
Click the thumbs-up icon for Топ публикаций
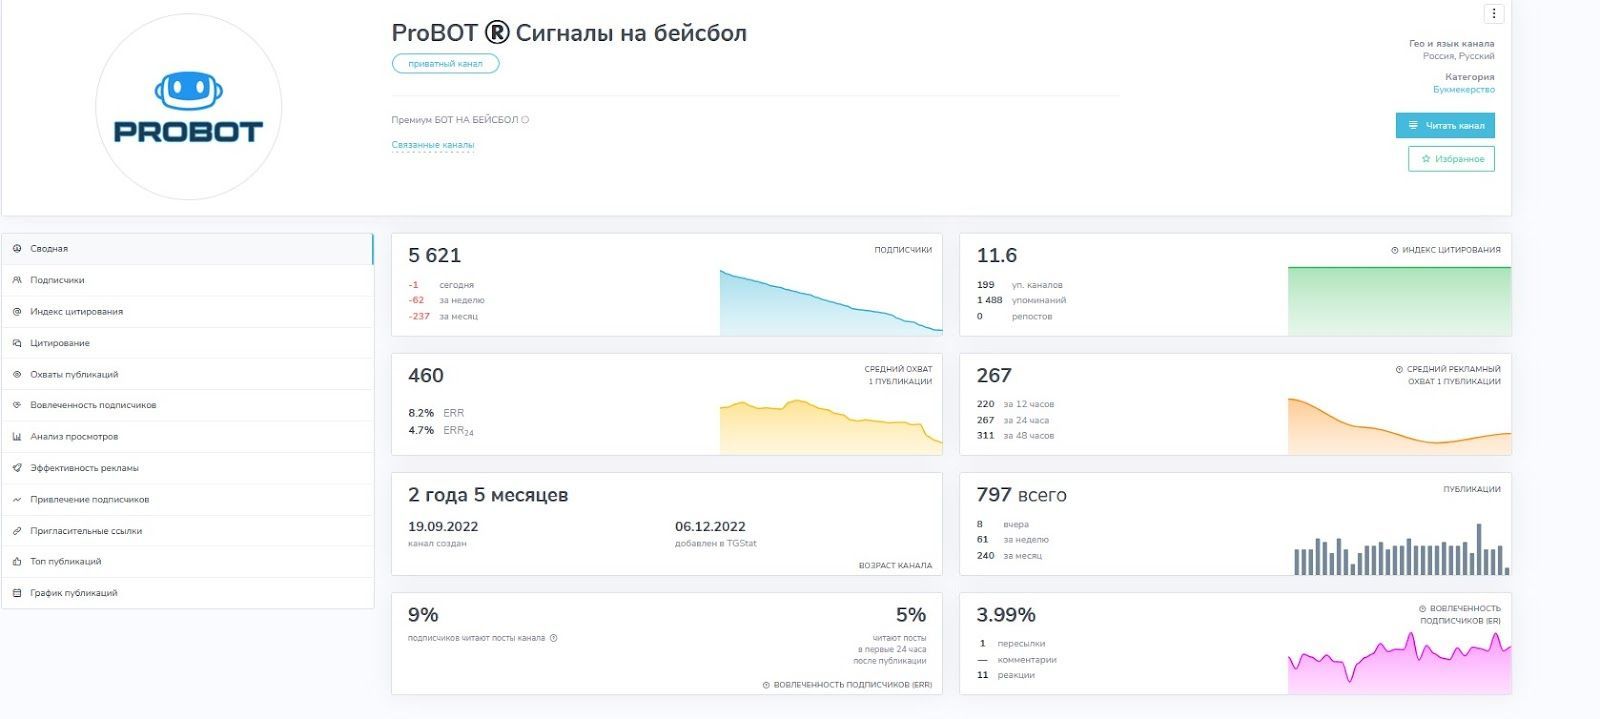click(17, 562)
